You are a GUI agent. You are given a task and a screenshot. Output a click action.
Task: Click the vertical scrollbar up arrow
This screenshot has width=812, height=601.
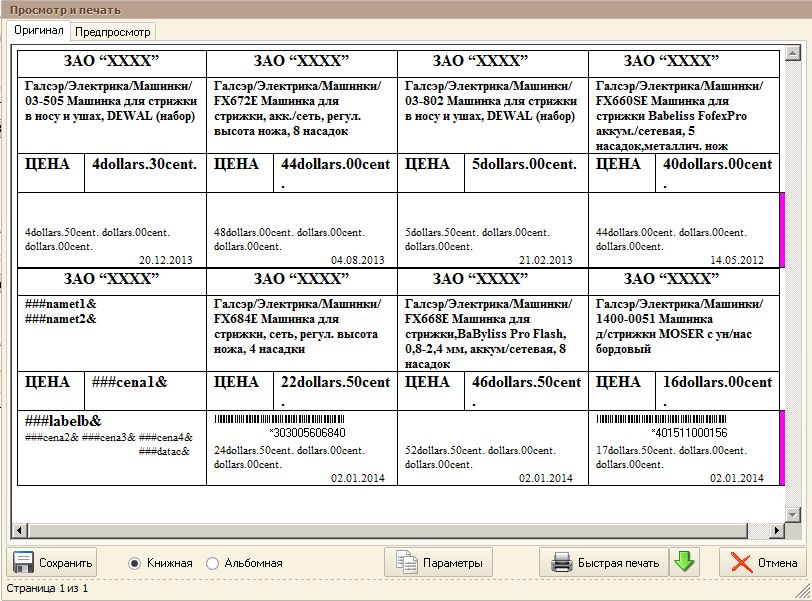click(793, 50)
